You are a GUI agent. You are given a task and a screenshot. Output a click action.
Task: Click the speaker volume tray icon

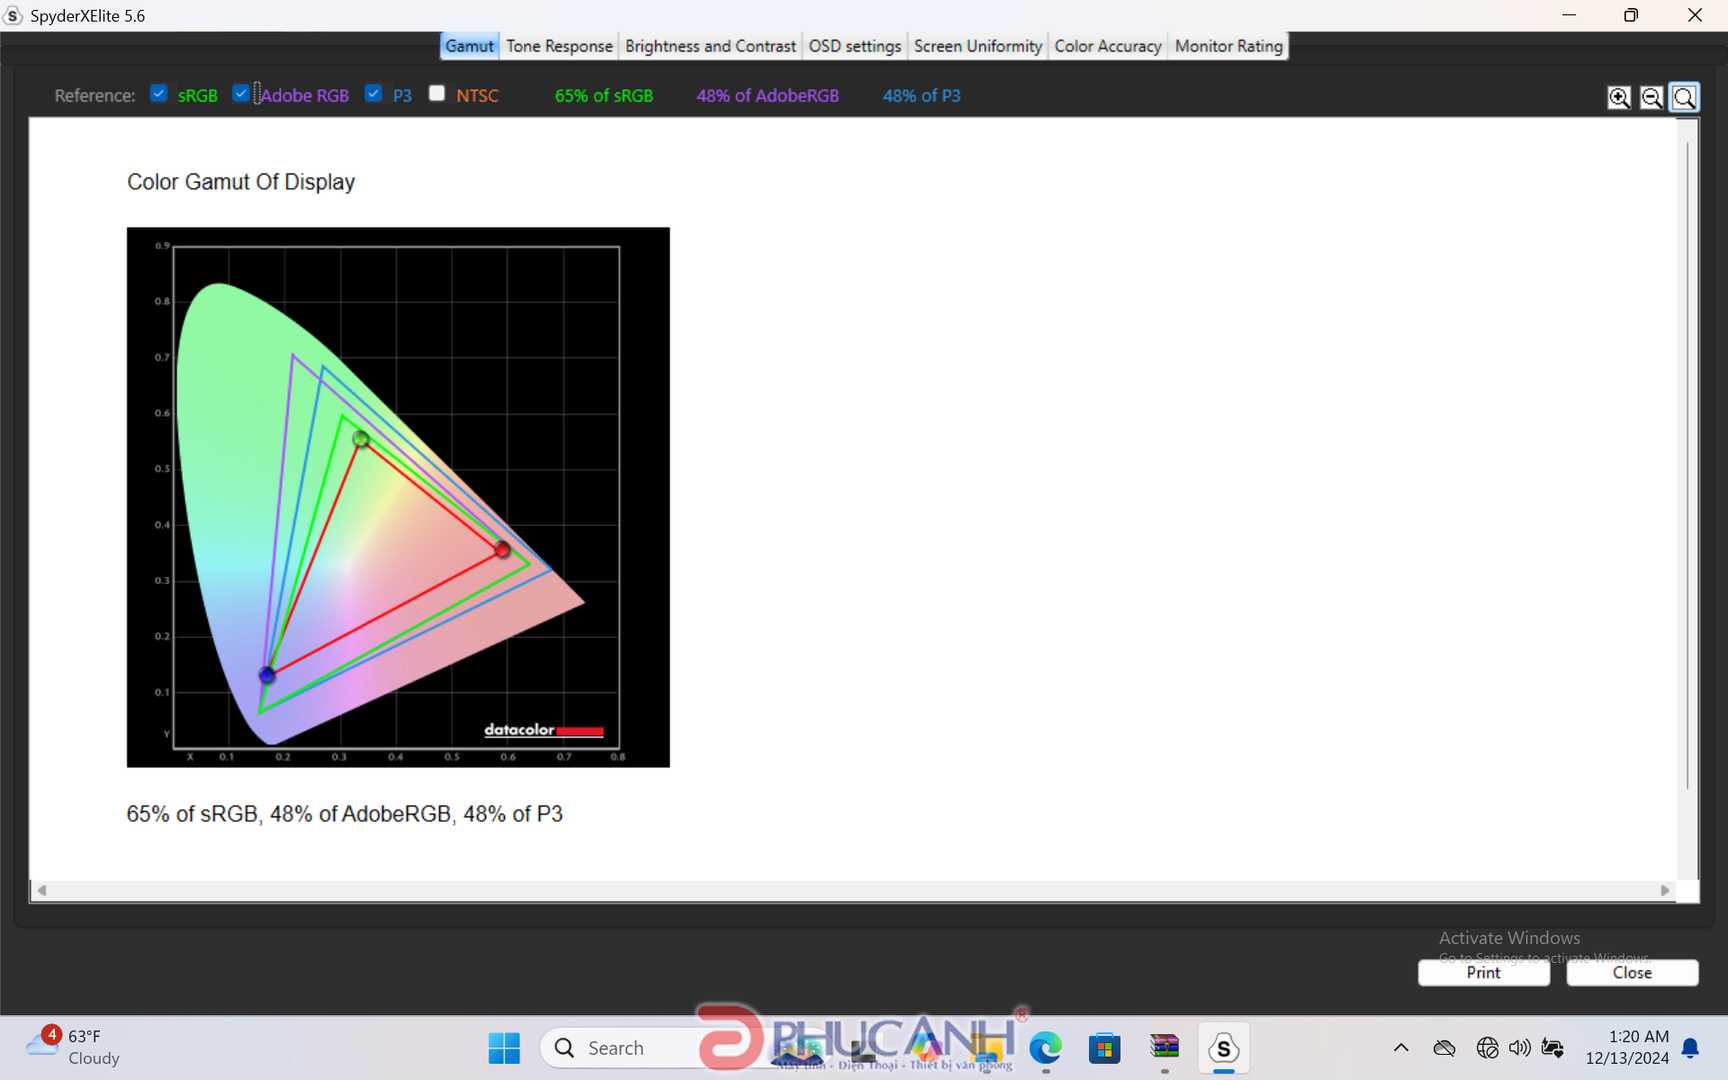click(x=1519, y=1048)
